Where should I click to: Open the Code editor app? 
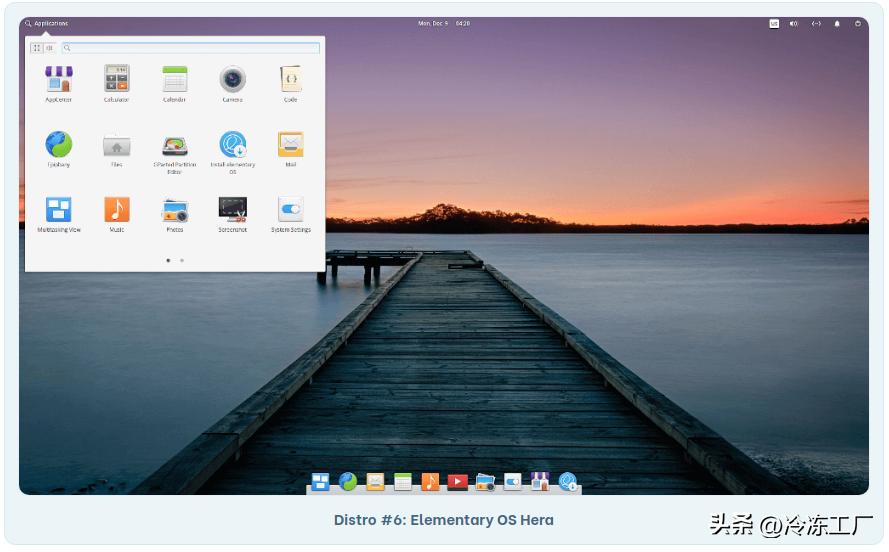[x=291, y=83]
